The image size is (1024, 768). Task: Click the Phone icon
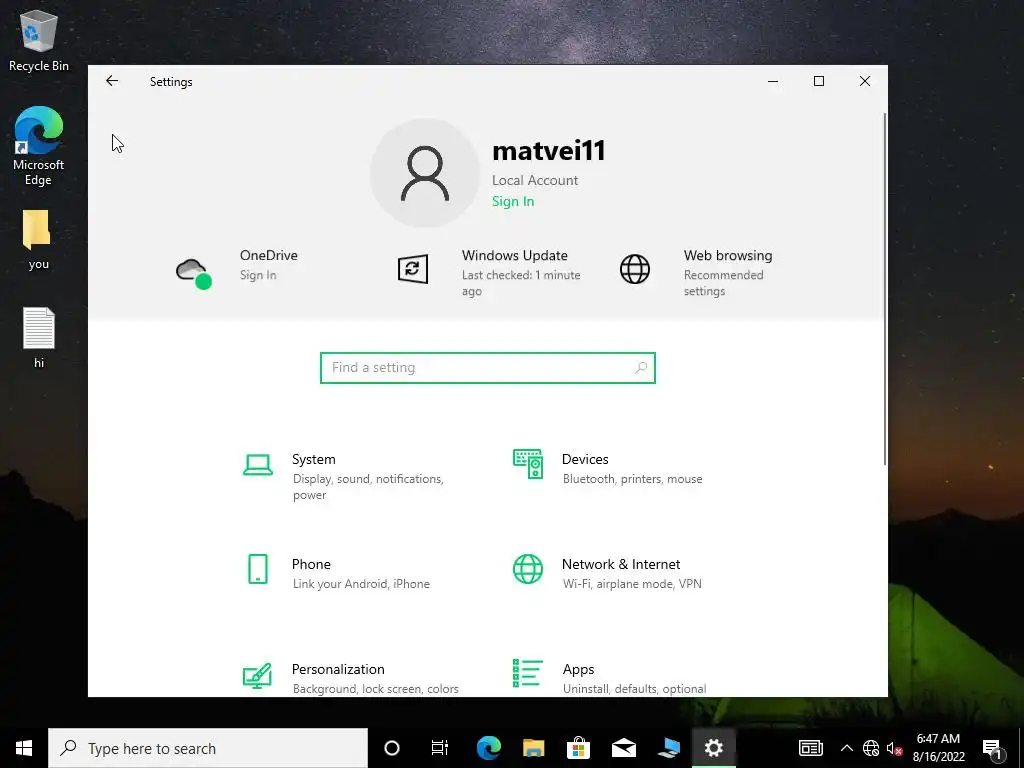[258, 569]
